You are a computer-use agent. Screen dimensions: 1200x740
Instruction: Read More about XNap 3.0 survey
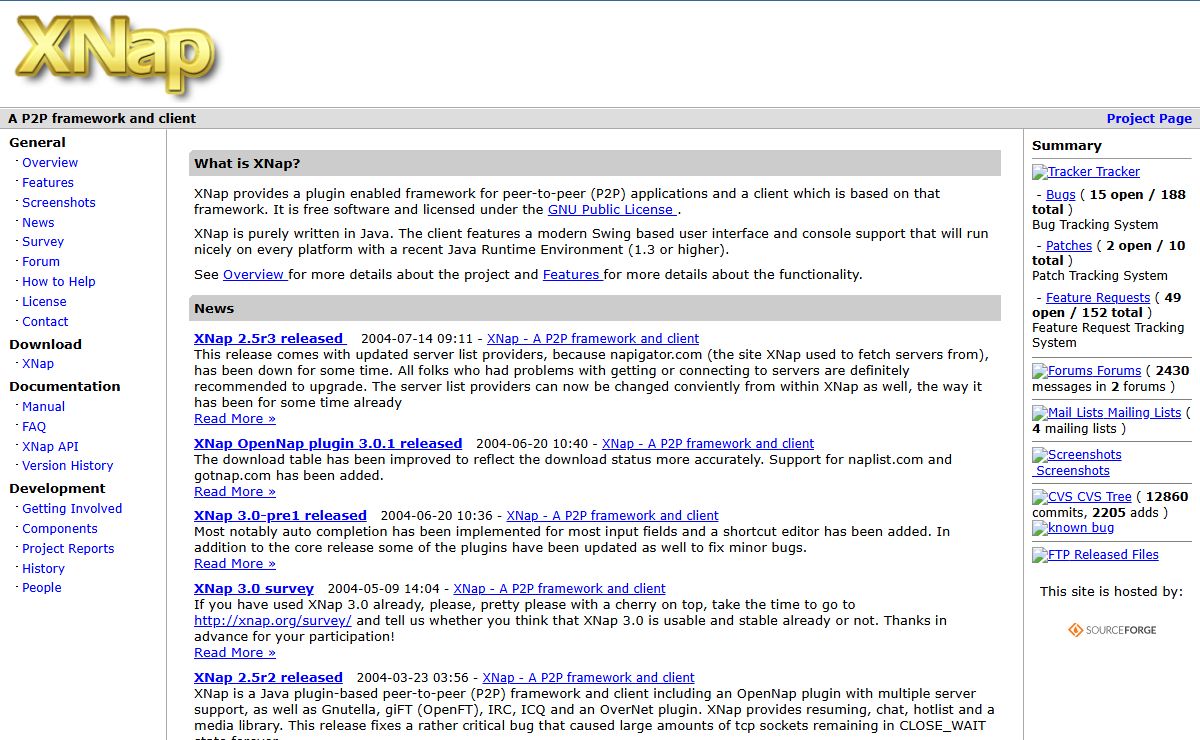click(235, 653)
